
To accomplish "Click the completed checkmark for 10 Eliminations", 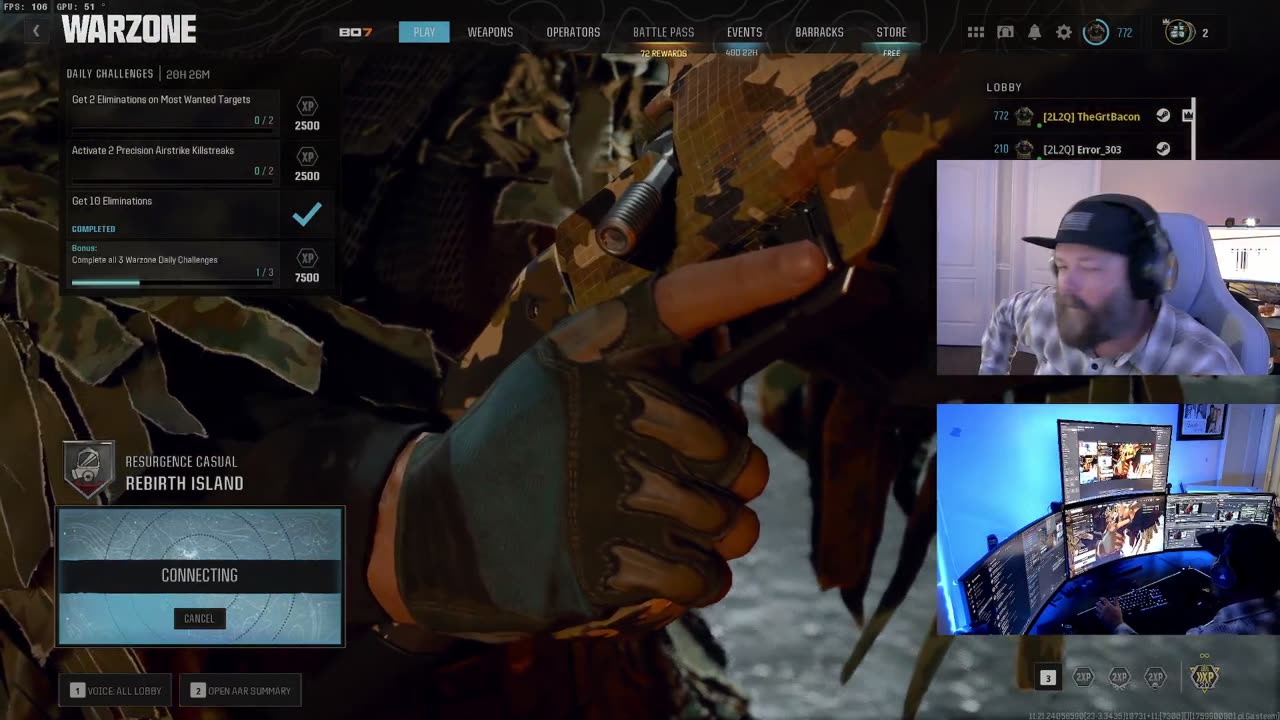I will [x=307, y=213].
